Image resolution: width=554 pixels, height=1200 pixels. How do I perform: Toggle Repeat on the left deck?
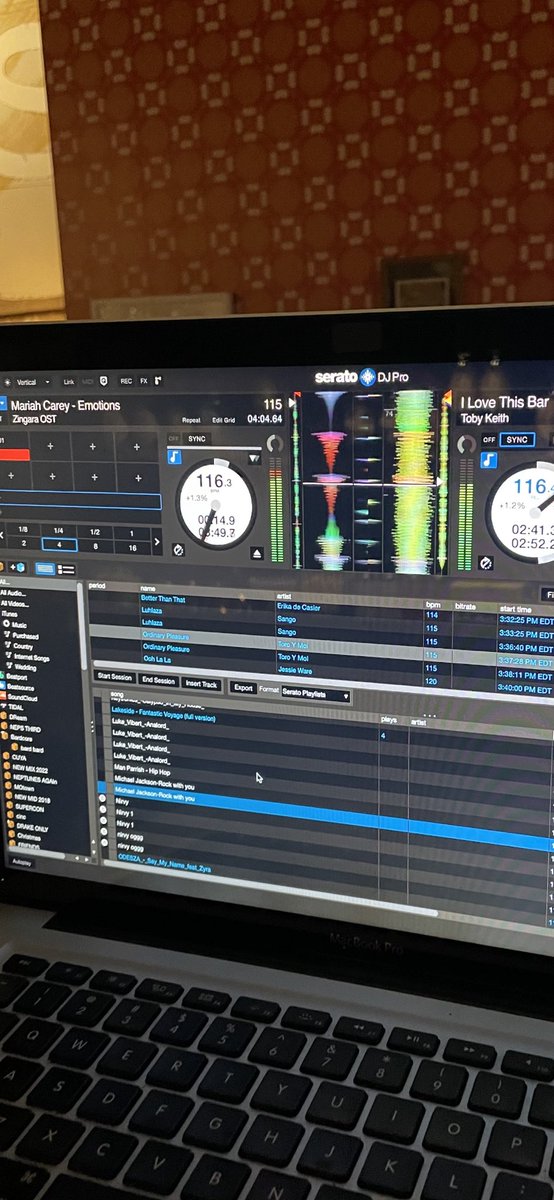(191, 420)
